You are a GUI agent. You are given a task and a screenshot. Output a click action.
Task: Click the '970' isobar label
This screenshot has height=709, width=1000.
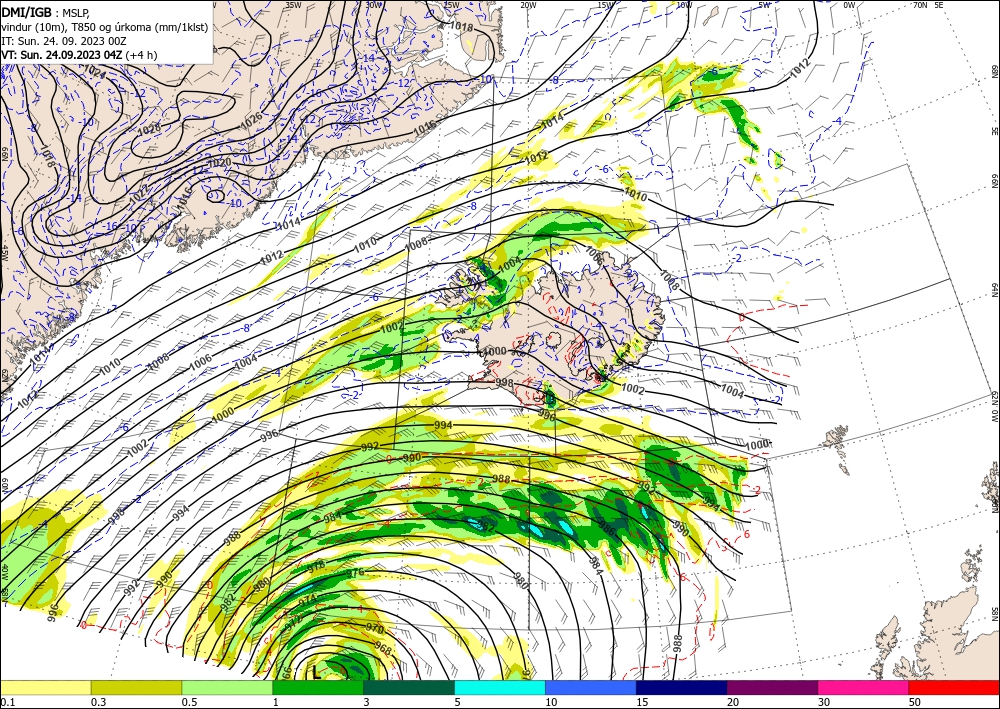pyautogui.click(x=374, y=629)
